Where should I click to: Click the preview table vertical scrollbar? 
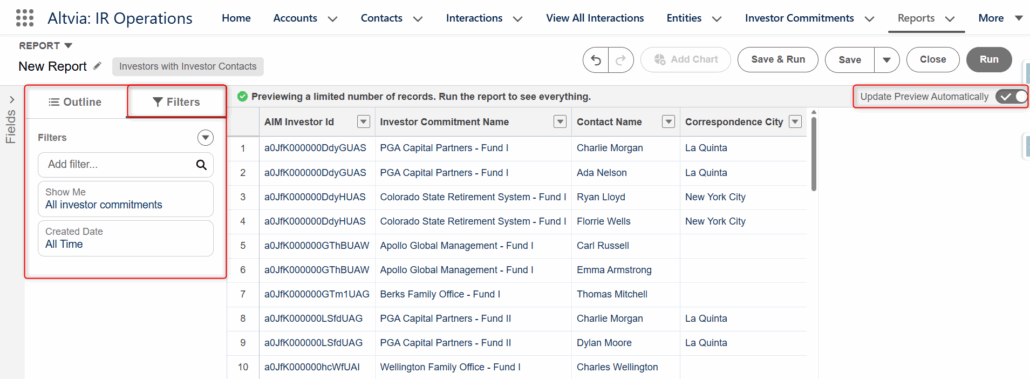tap(815, 154)
